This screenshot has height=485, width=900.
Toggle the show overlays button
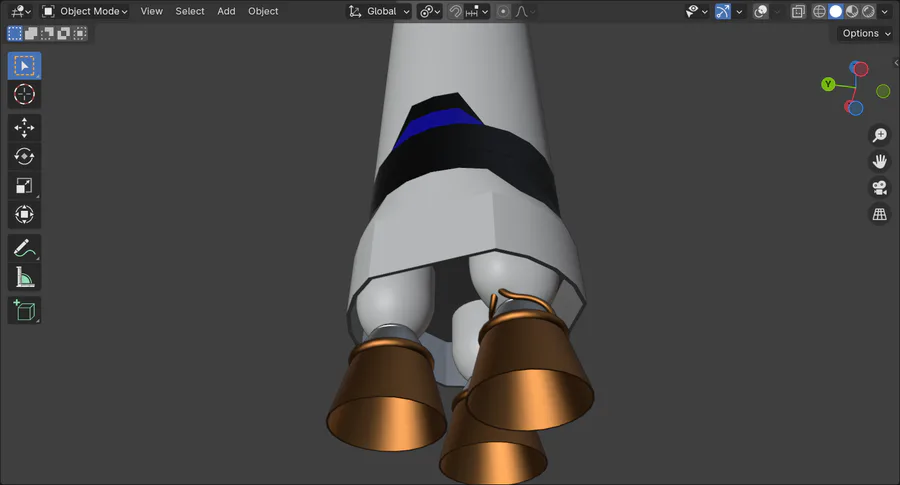[x=761, y=11]
